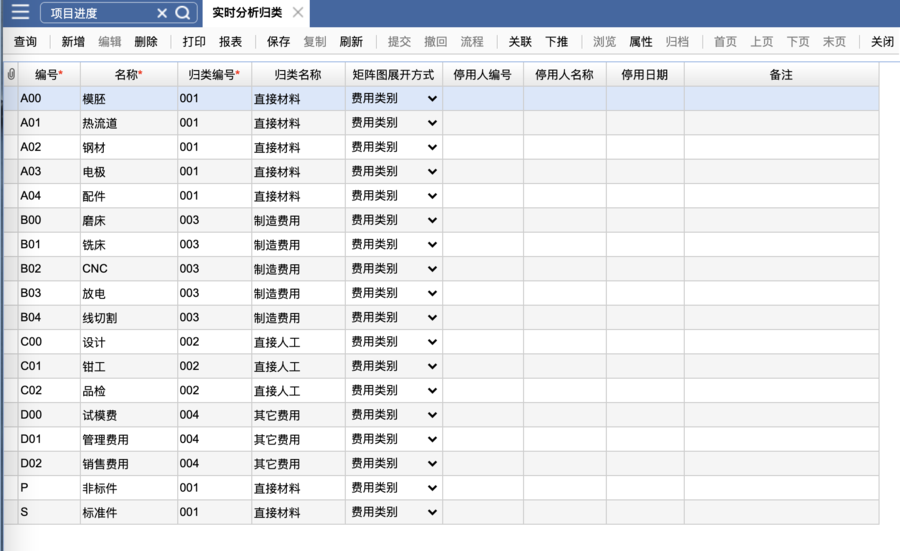Click the 浏览 toolbar item

(x=604, y=41)
